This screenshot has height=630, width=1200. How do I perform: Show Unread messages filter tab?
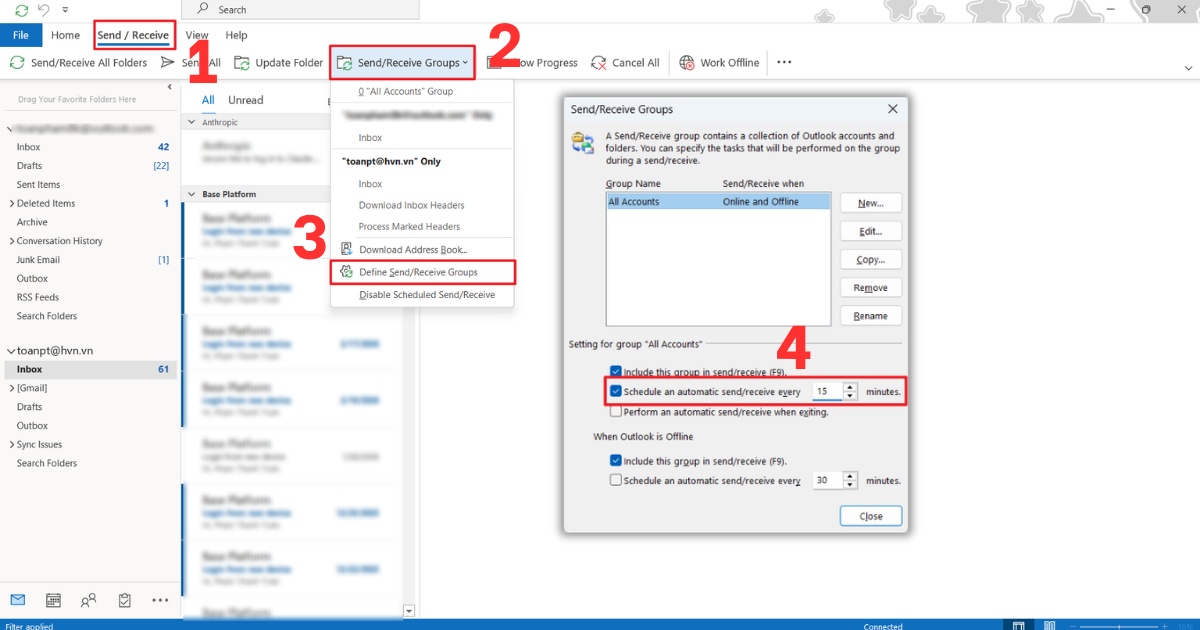point(245,100)
